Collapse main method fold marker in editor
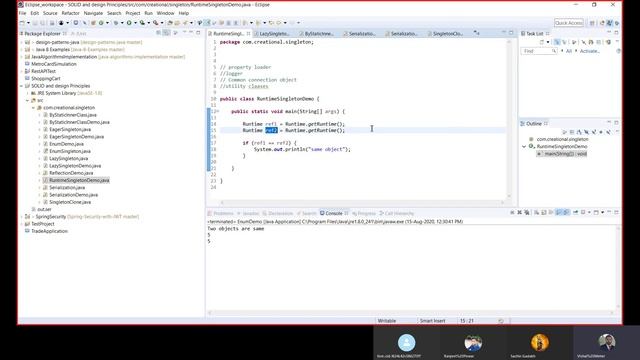 [218, 111]
